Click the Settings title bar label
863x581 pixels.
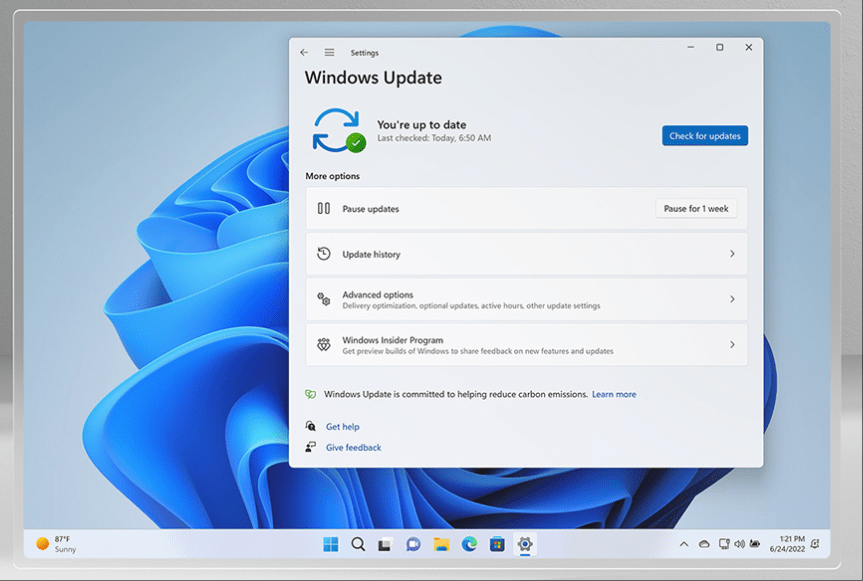(x=364, y=53)
